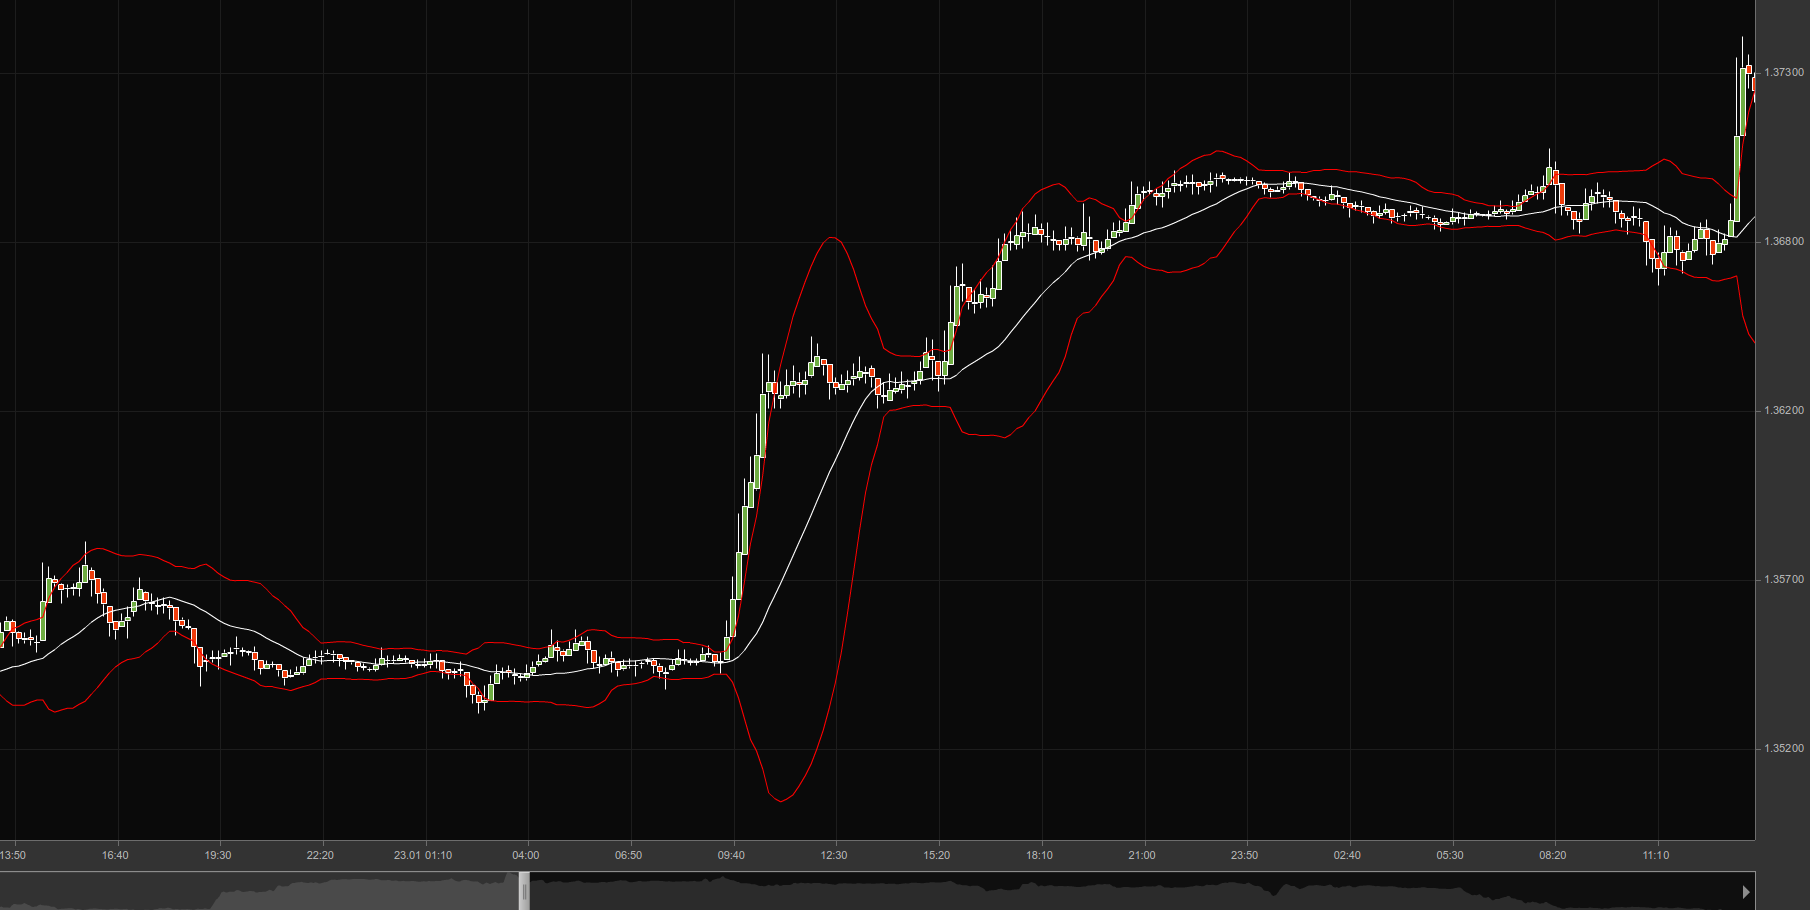Click the 09:40 time axis label

(731, 856)
